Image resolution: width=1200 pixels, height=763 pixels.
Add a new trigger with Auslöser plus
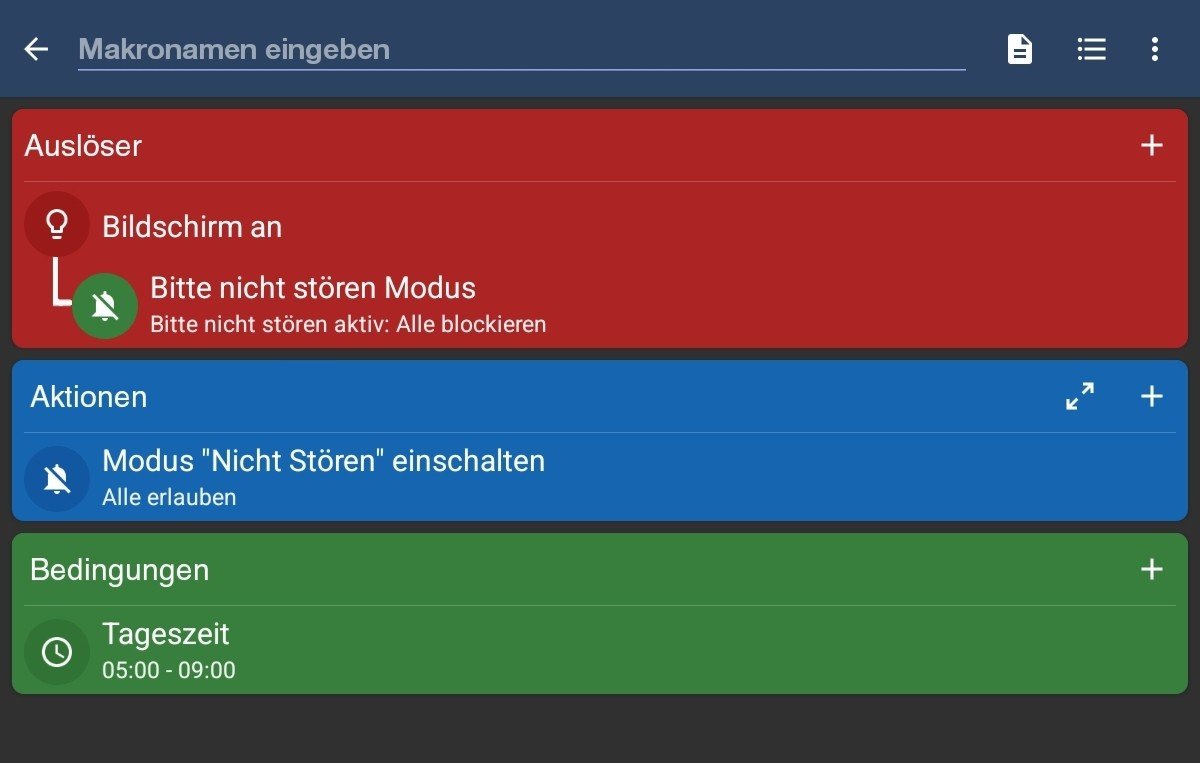click(x=1152, y=146)
